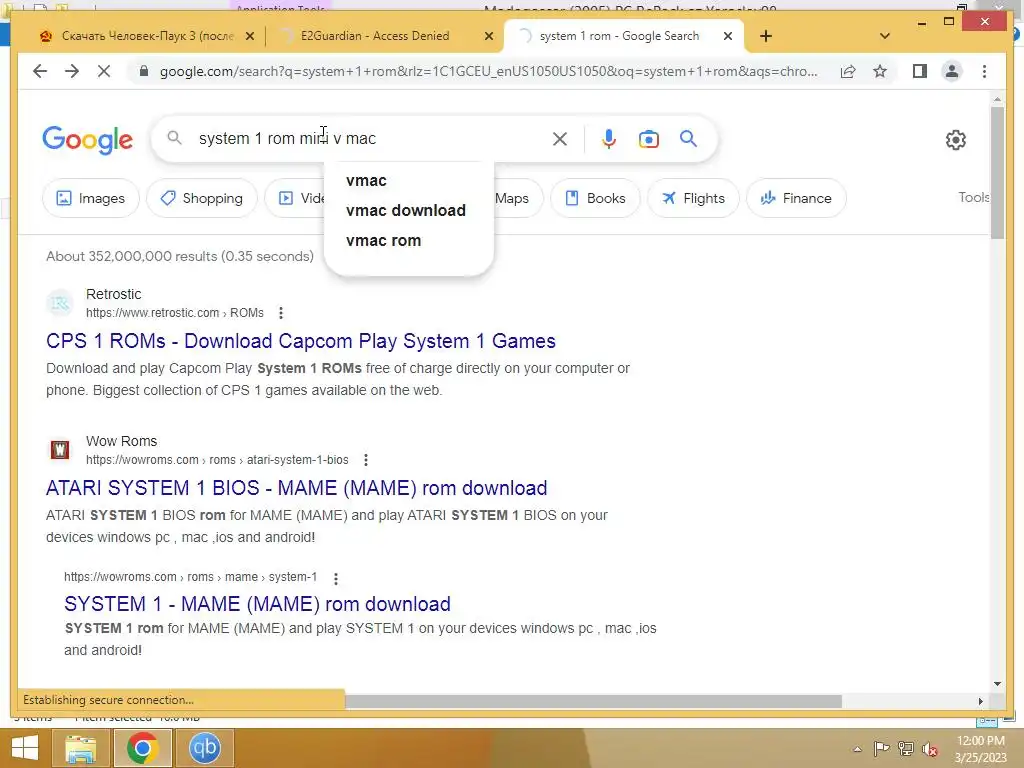The width and height of the screenshot is (1024, 768).
Task: Bookmark this page with the star icon
Action: (x=880, y=71)
